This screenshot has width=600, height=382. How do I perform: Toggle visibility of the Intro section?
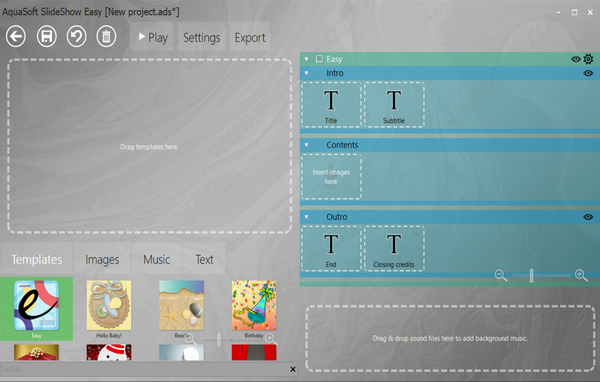(588, 73)
